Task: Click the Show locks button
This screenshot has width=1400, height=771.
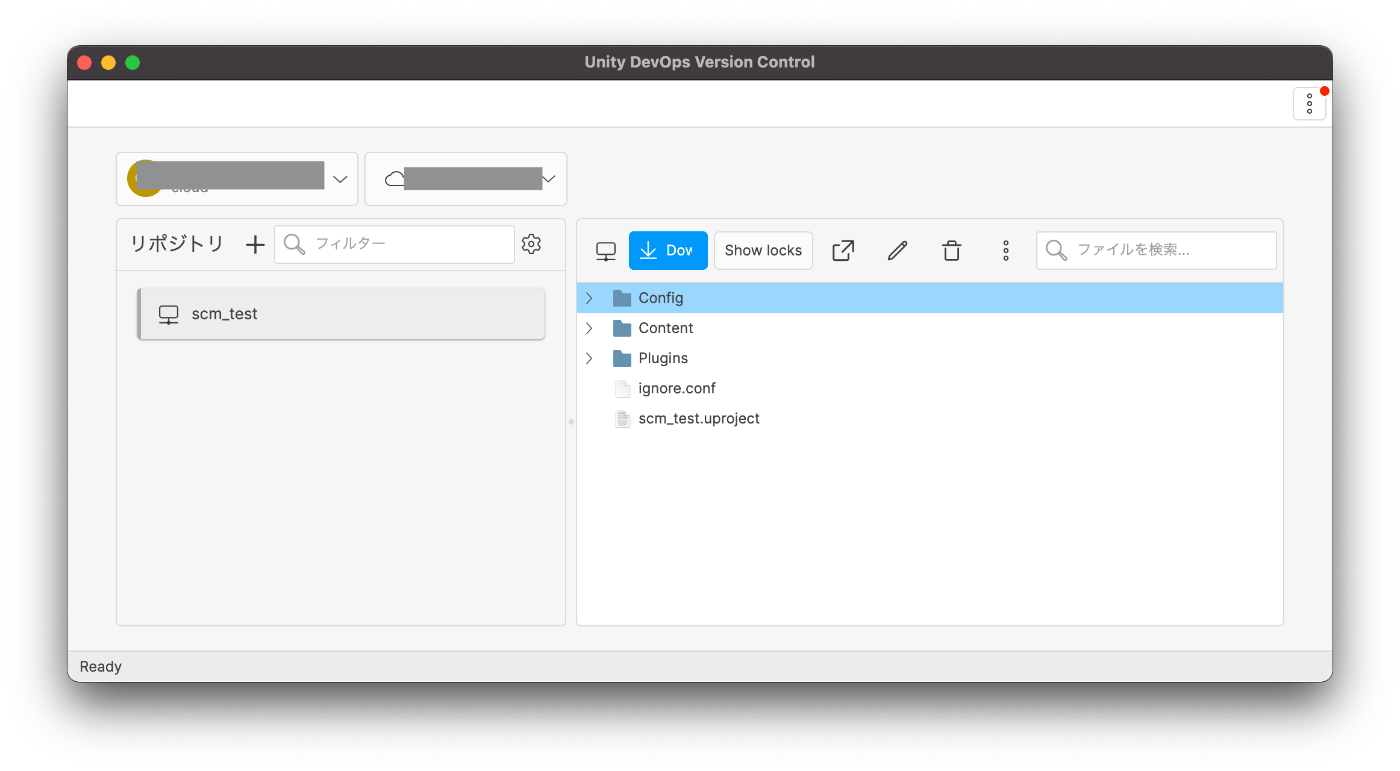Action: [x=763, y=251]
